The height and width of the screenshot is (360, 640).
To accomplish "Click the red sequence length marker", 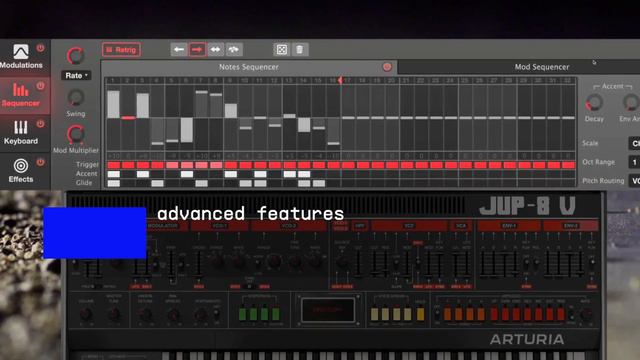I will pyautogui.click(x=340, y=80).
